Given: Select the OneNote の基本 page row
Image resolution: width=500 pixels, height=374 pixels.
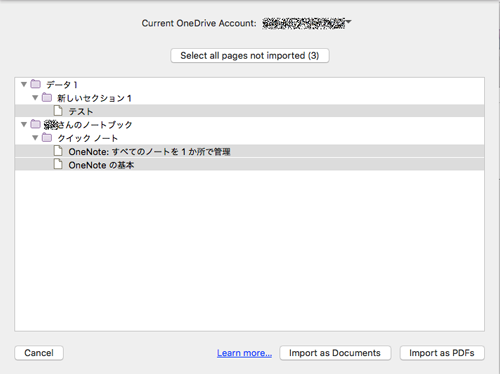Looking at the screenshot, I should (x=249, y=164).
